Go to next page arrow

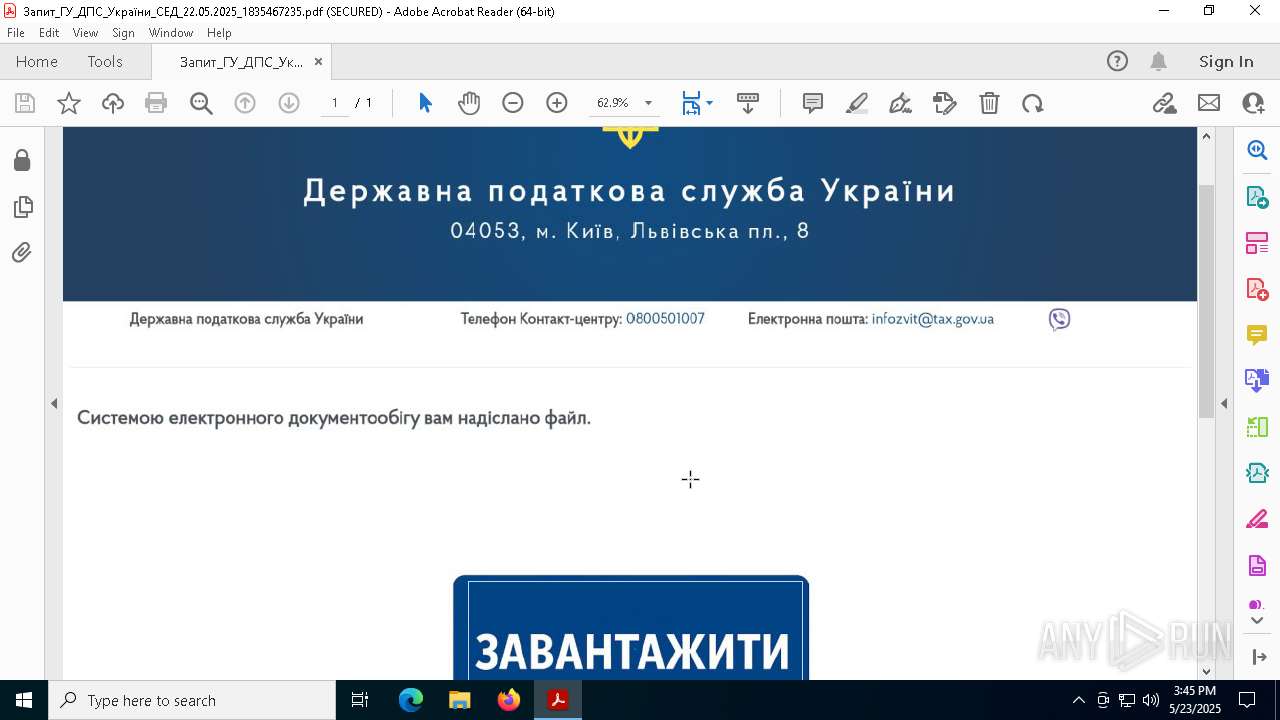[x=289, y=103]
